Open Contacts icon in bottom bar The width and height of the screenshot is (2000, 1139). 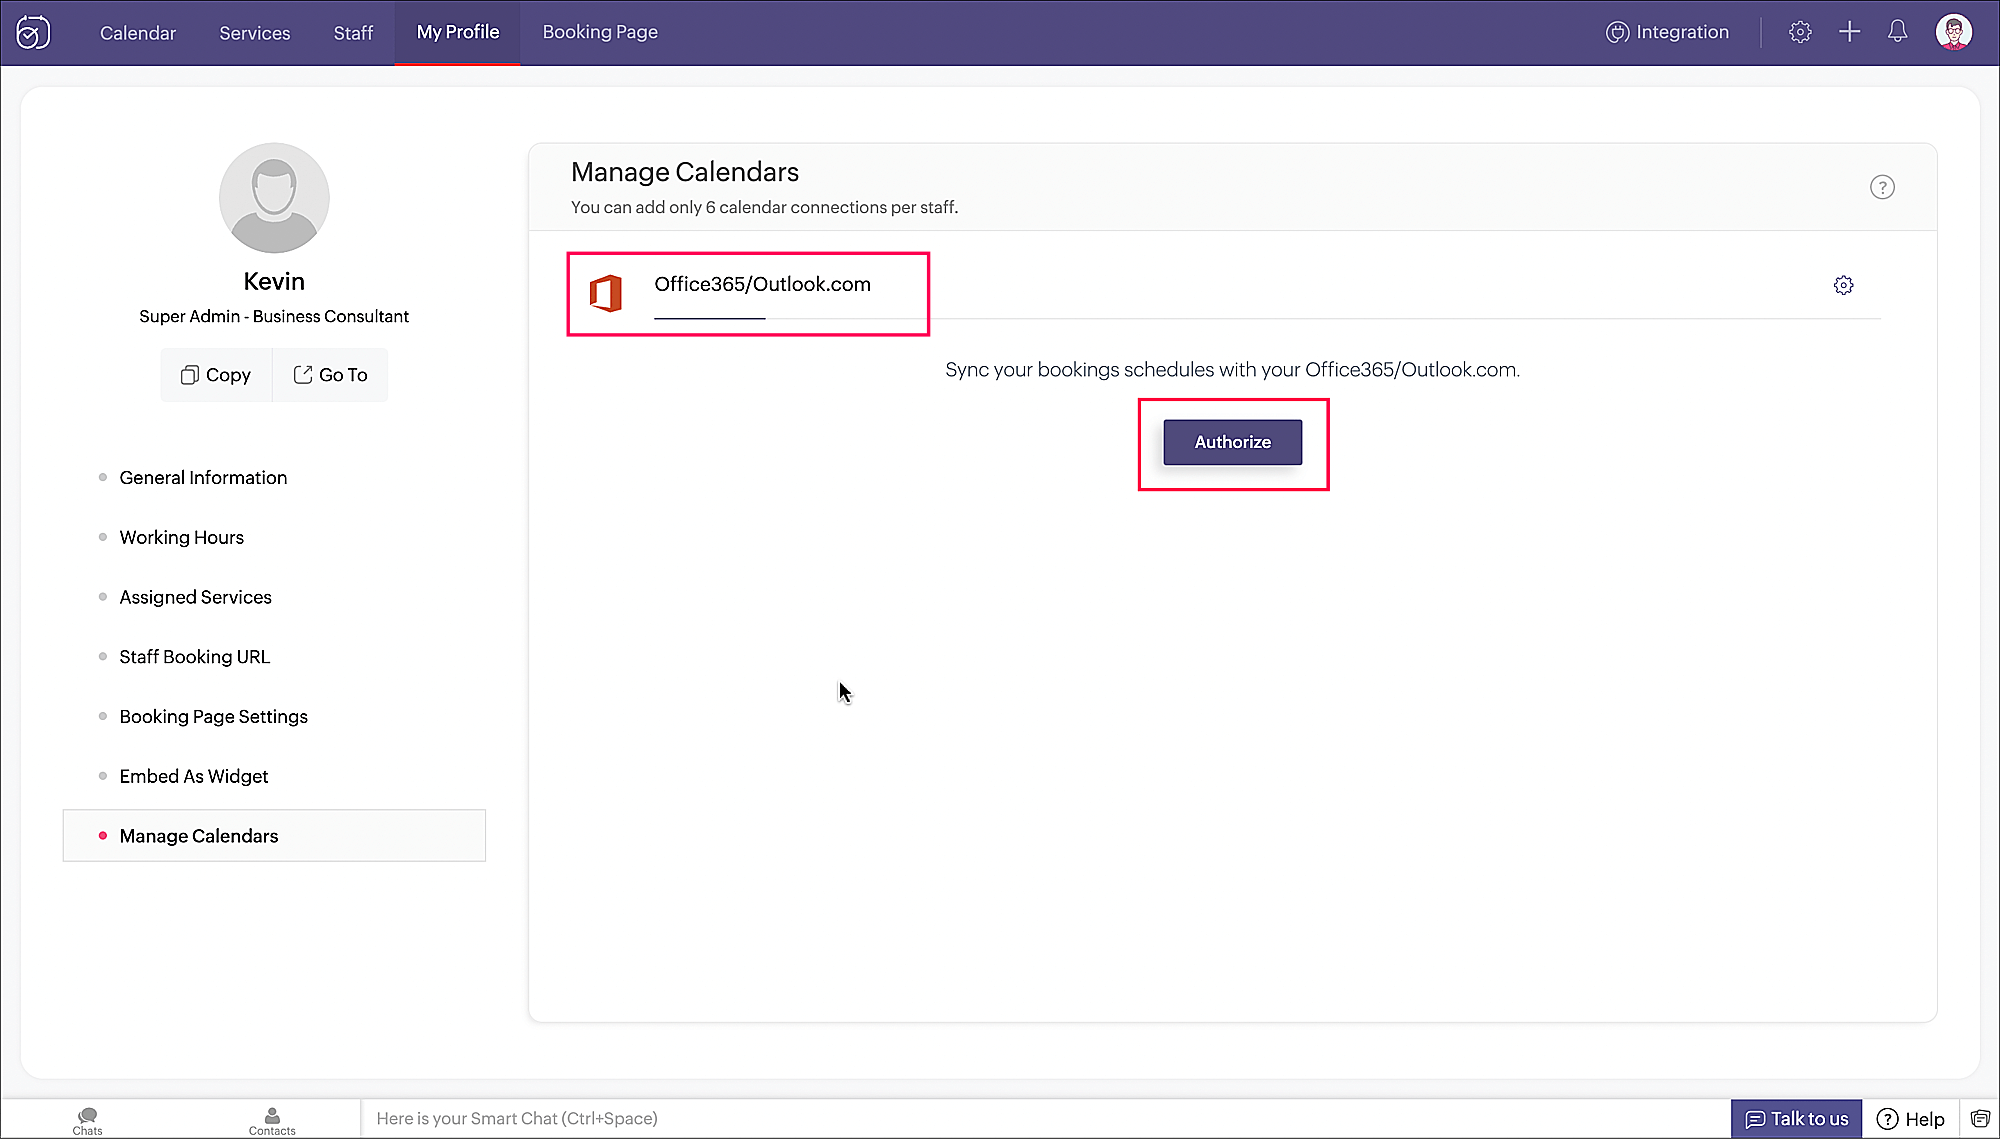(272, 1120)
